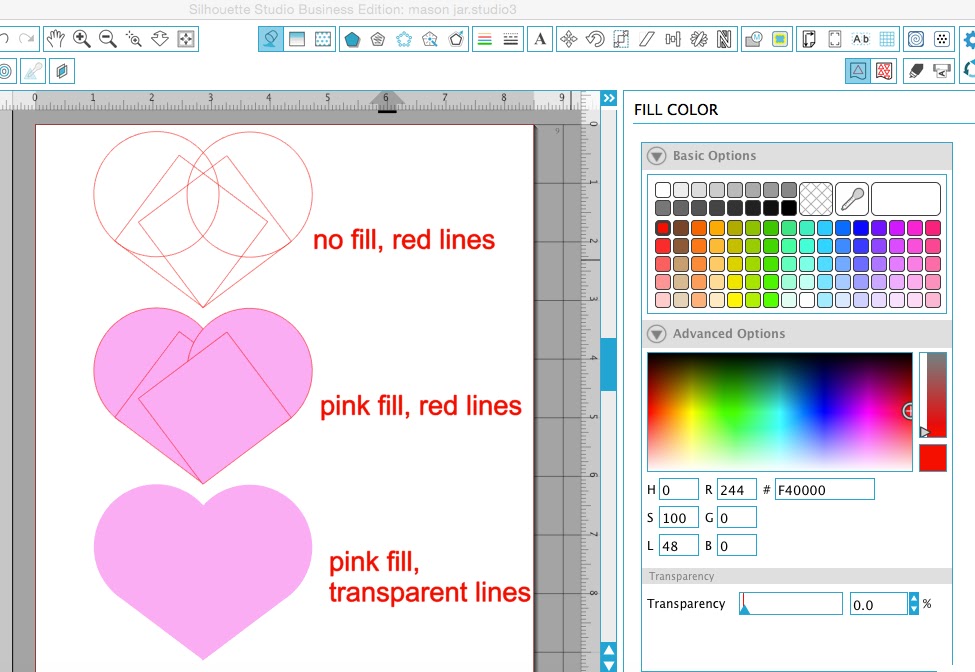Select the Text tool
The height and width of the screenshot is (672, 975).
click(539, 39)
